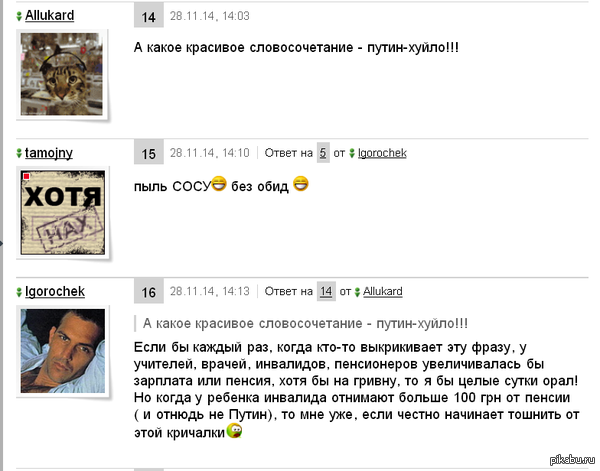
Task: Jump to referenced comment 14 link
Action: (x=326, y=292)
